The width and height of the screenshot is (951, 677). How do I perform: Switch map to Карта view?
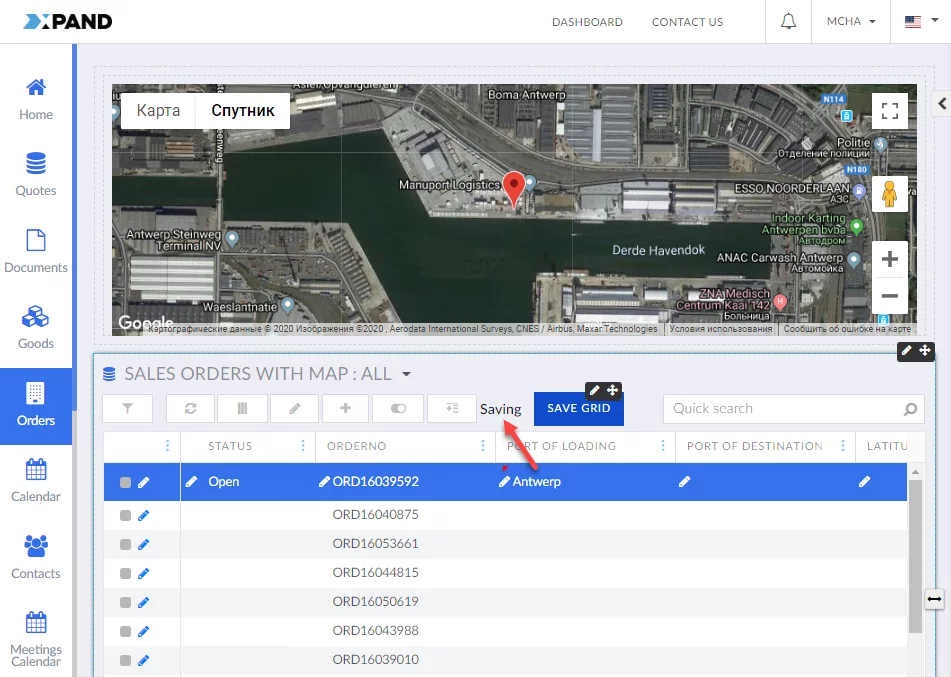point(158,111)
